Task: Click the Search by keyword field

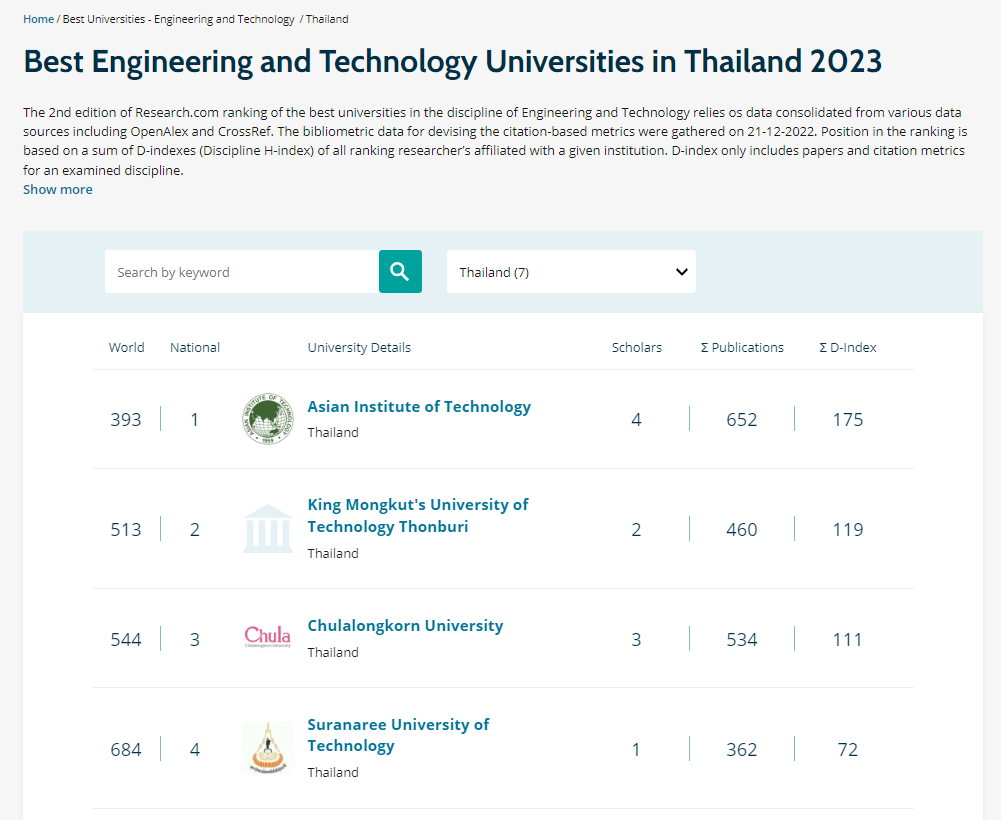Action: [242, 271]
